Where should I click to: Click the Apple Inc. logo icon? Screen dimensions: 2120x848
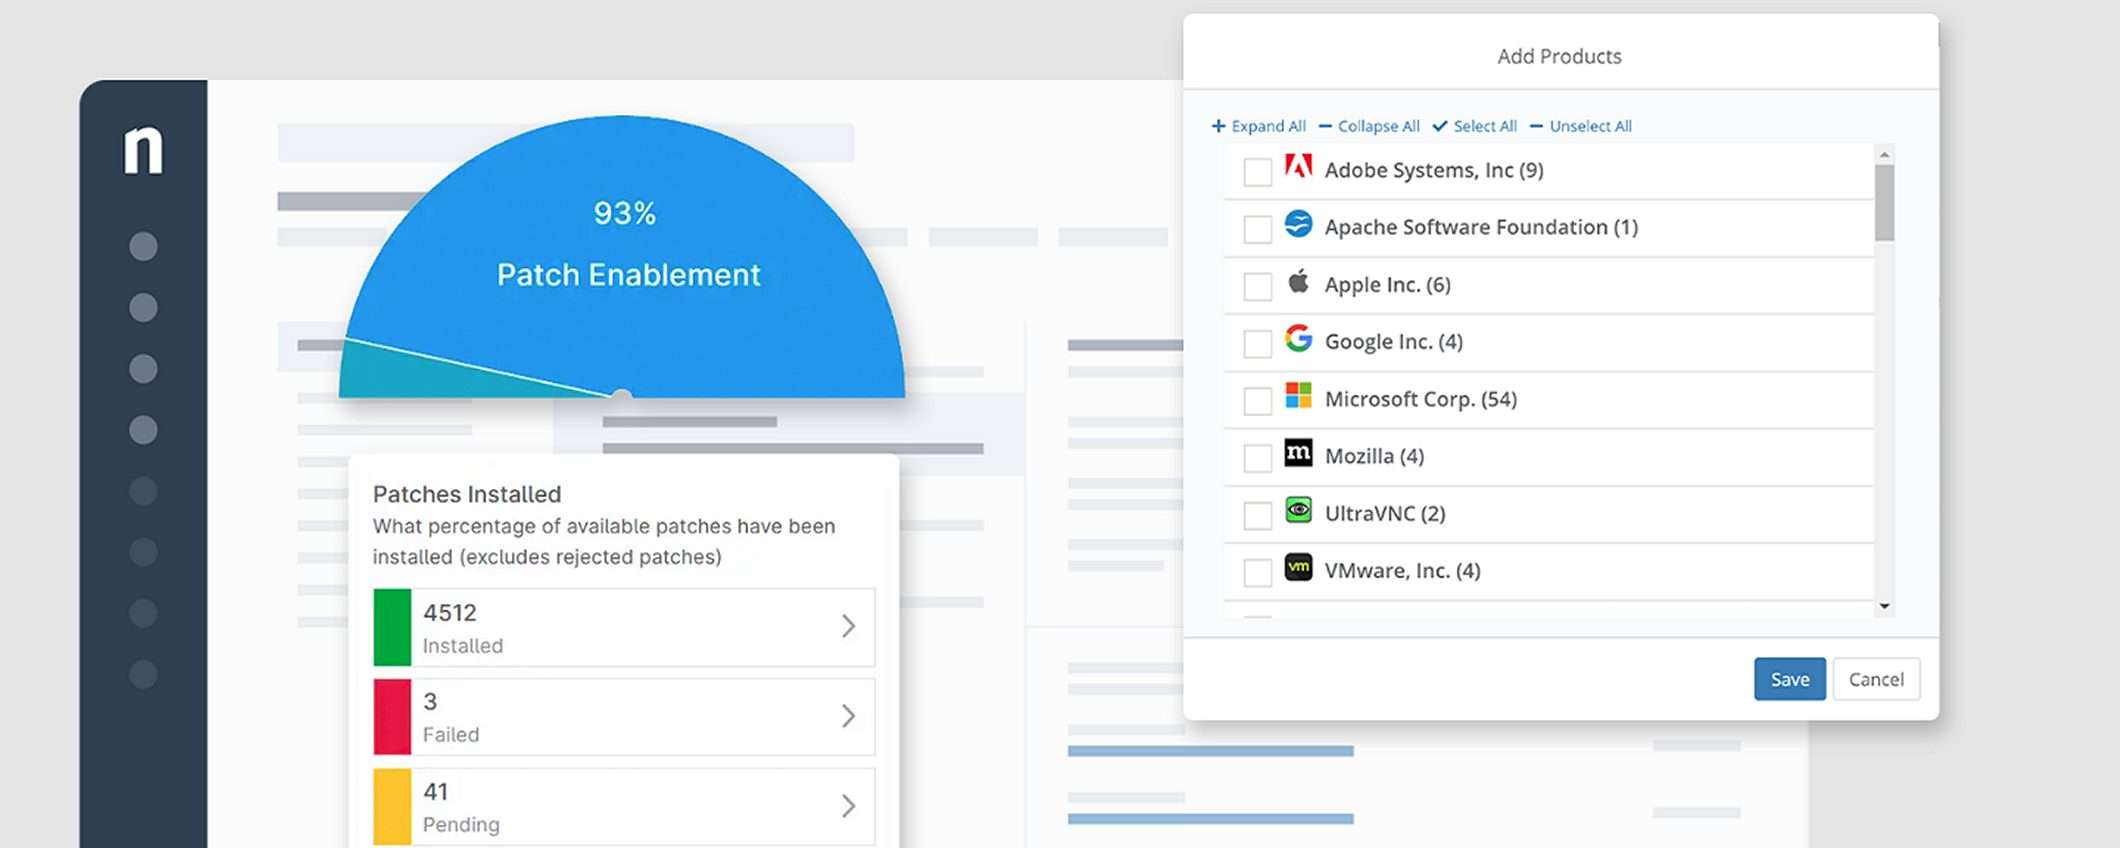pyautogui.click(x=1298, y=281)
